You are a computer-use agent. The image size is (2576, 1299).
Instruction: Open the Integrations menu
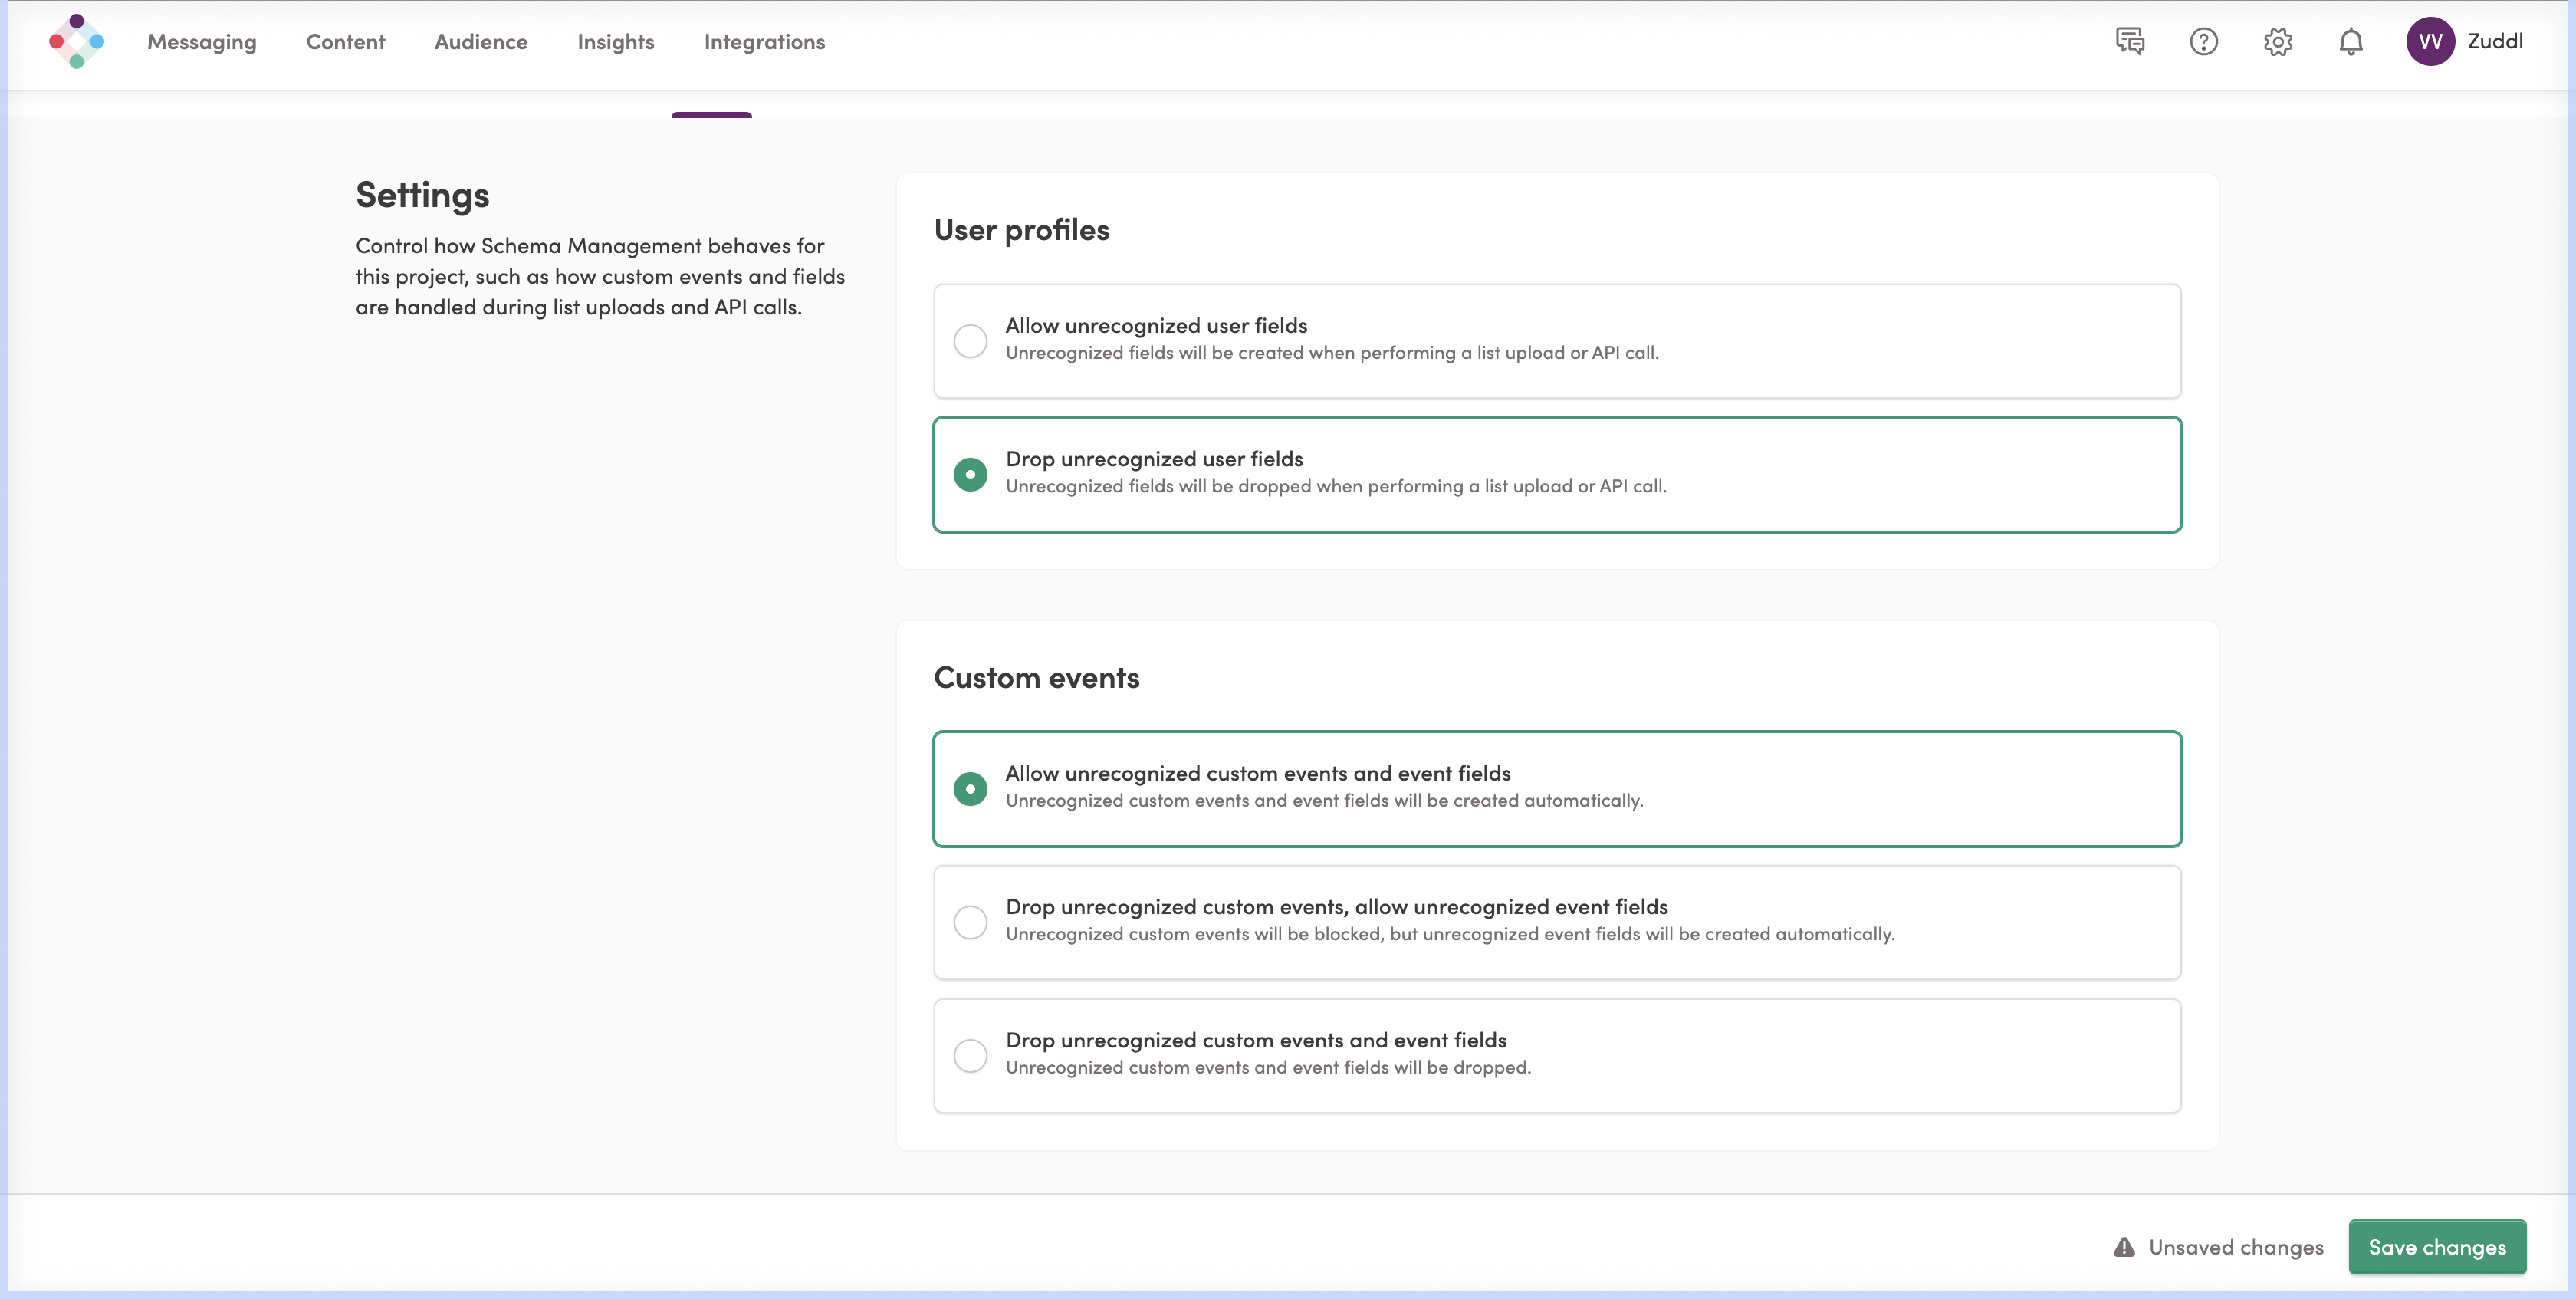(x=764, y=42)
